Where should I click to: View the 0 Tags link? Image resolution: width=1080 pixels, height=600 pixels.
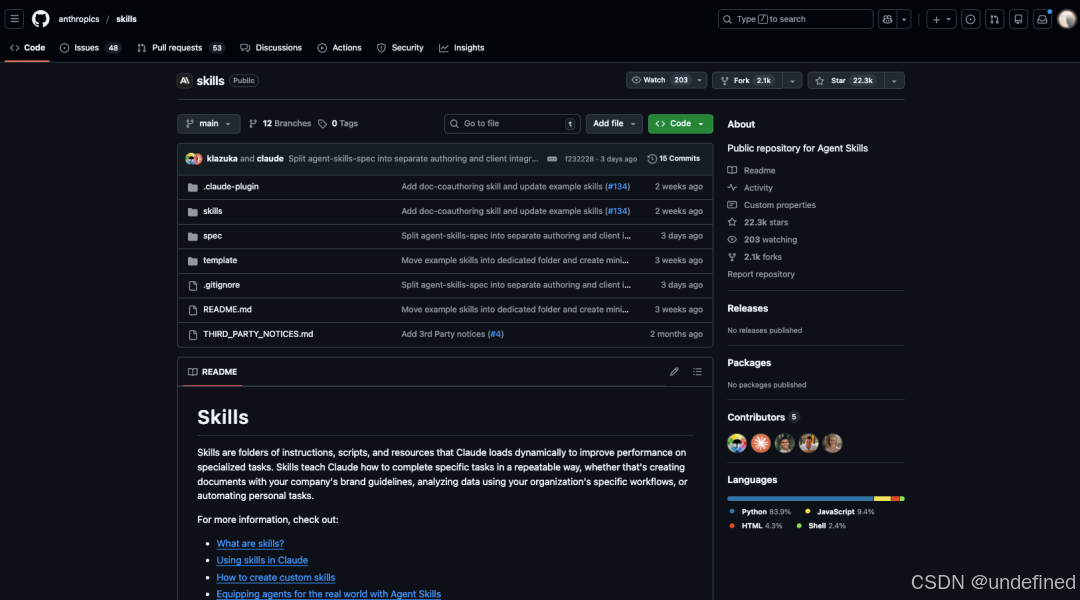tap(338, 123)
